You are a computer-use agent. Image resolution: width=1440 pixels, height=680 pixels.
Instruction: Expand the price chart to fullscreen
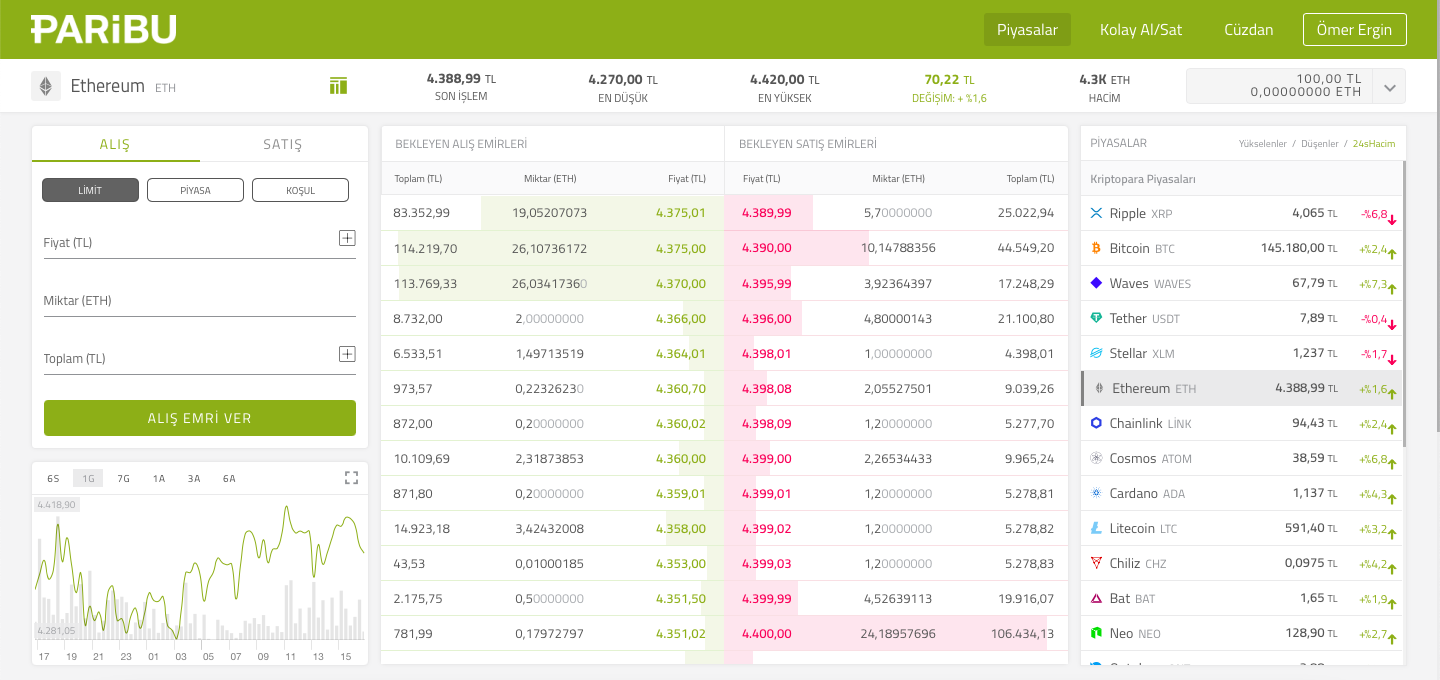tap(351, 478)
